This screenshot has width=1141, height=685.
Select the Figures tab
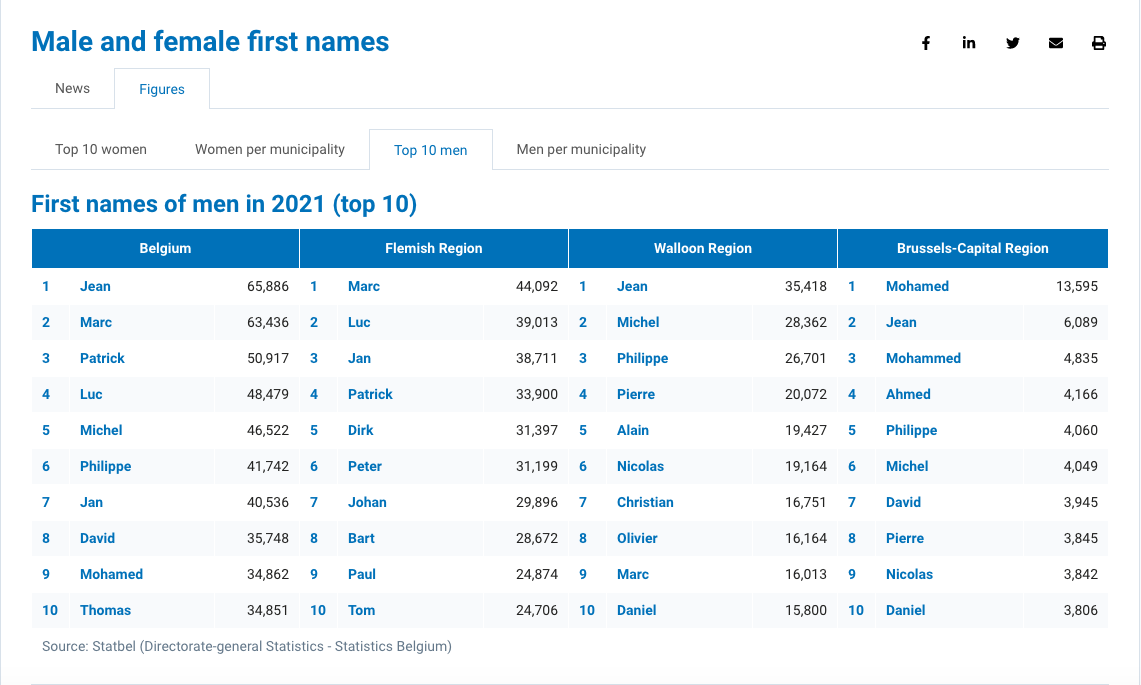[162, 89]
